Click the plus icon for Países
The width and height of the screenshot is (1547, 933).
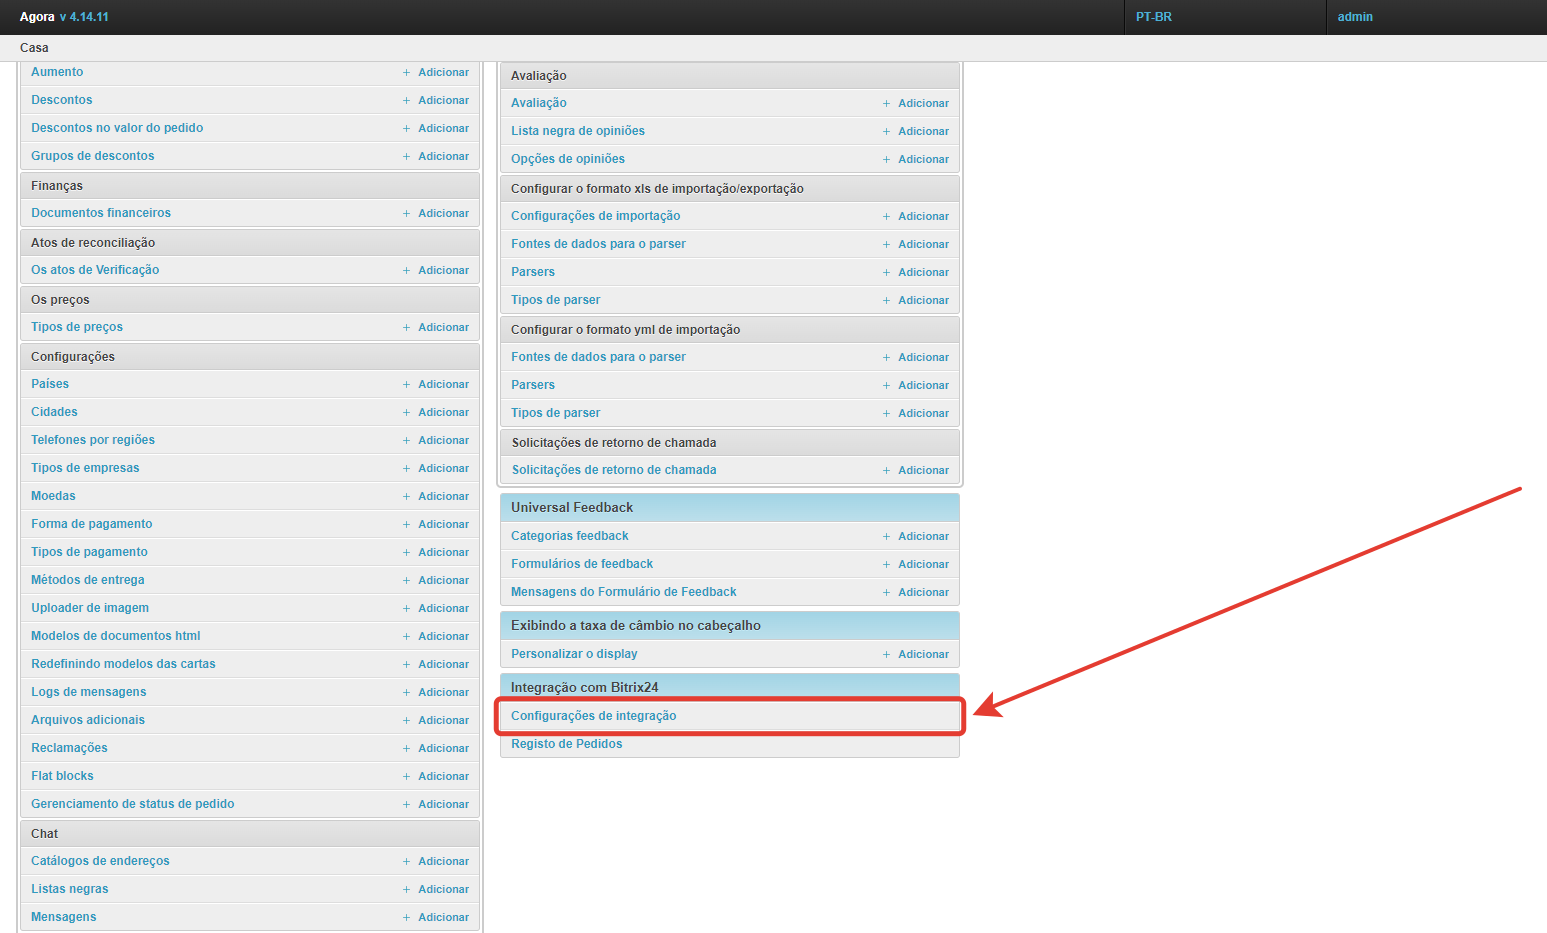pyautogui.click(x=406, y=385)
